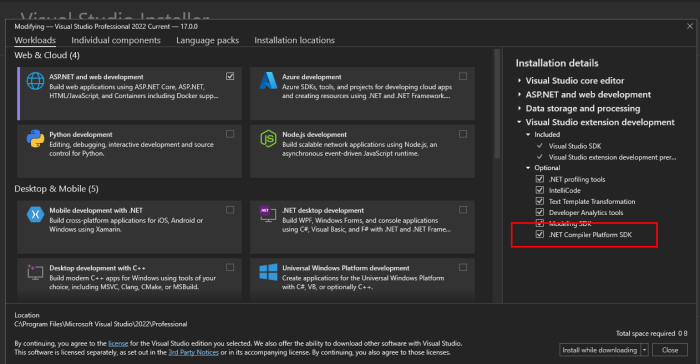
Task: Expand ASP.NET and web development details
Action: click(x=519, y=95)
